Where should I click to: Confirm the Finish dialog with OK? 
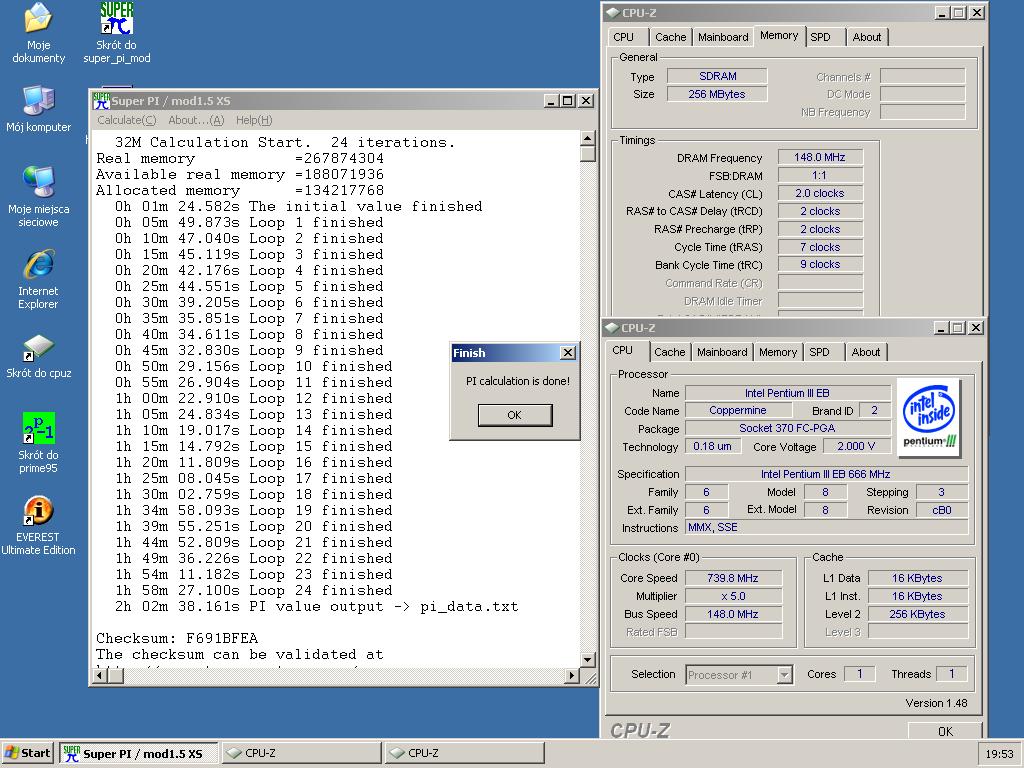pyautogui.click(x=515, y=415)
